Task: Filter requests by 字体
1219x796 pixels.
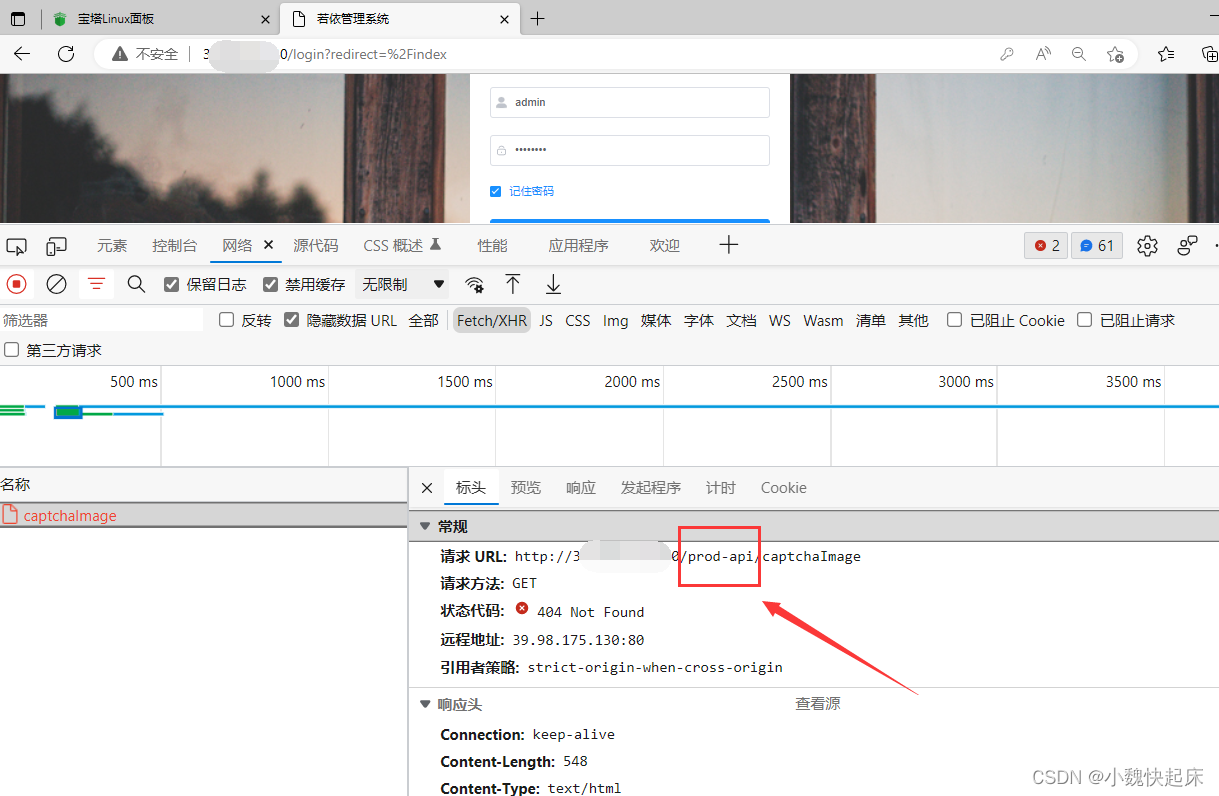Action: [x=699, y=321]
